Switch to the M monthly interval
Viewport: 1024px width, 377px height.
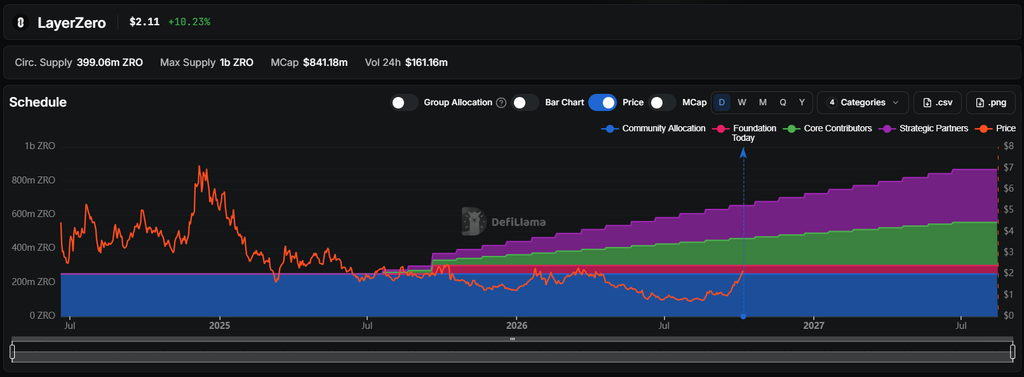(762, 103)
